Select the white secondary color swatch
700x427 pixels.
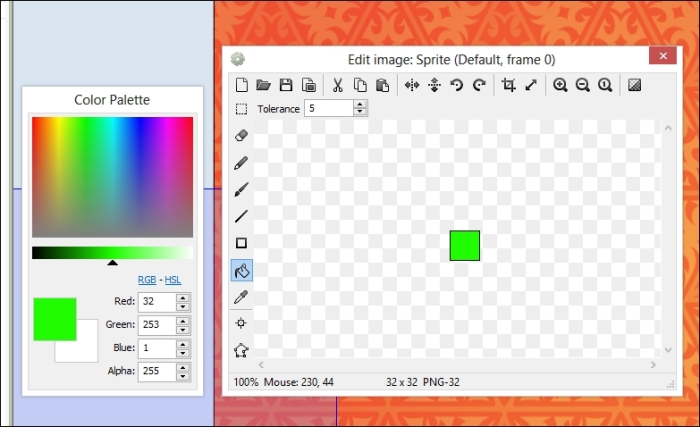pyautogui.click(x=87, y=352)
